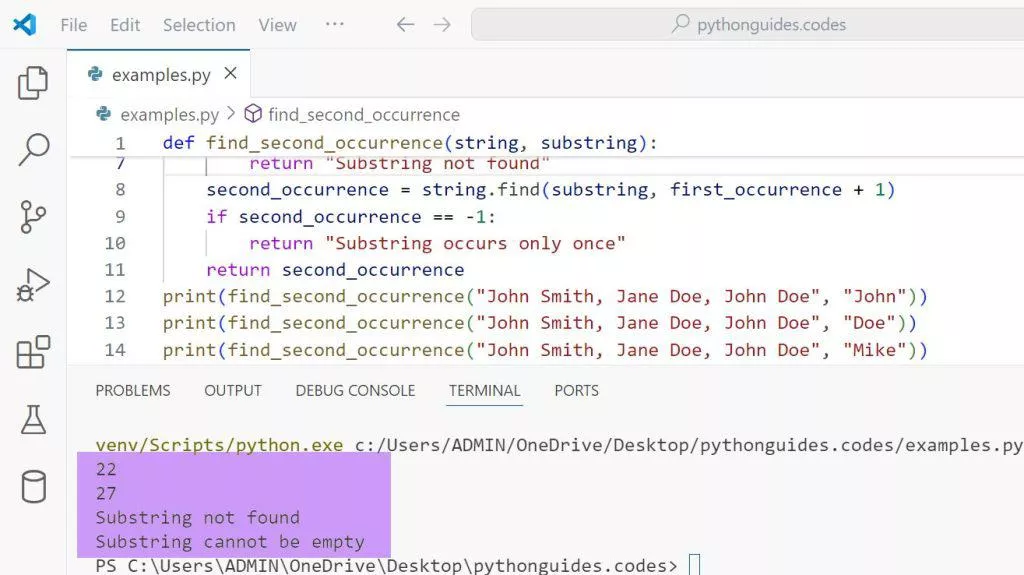Switch to the PROBLEMS panel tab
The width and height of the screenshot is (1024, 575).
click(x=133, y=391)
